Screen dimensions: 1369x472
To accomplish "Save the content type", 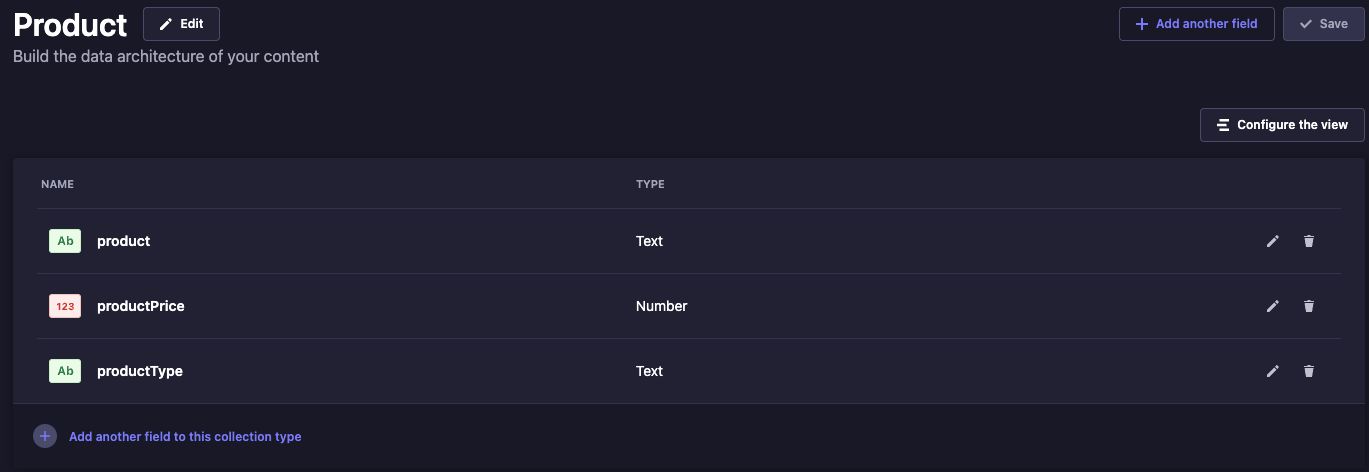I will pos(1323,24).
